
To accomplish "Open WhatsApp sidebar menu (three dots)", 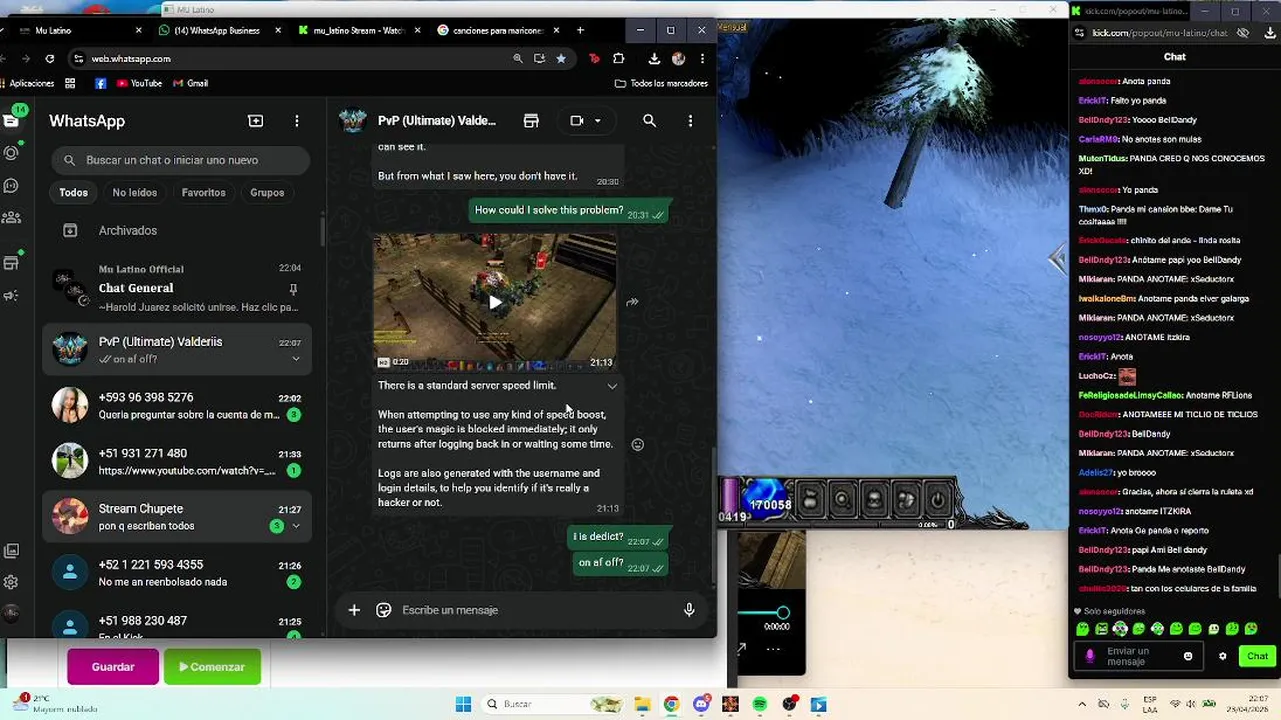I will click(x=296, y=121).
